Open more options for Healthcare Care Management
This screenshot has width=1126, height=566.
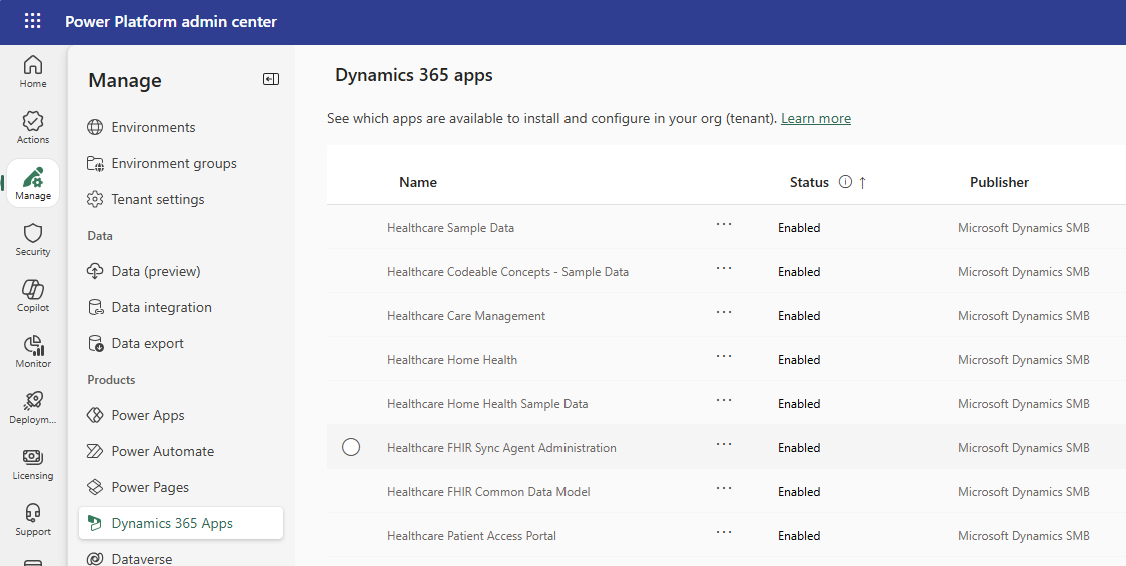coord(724,312)
